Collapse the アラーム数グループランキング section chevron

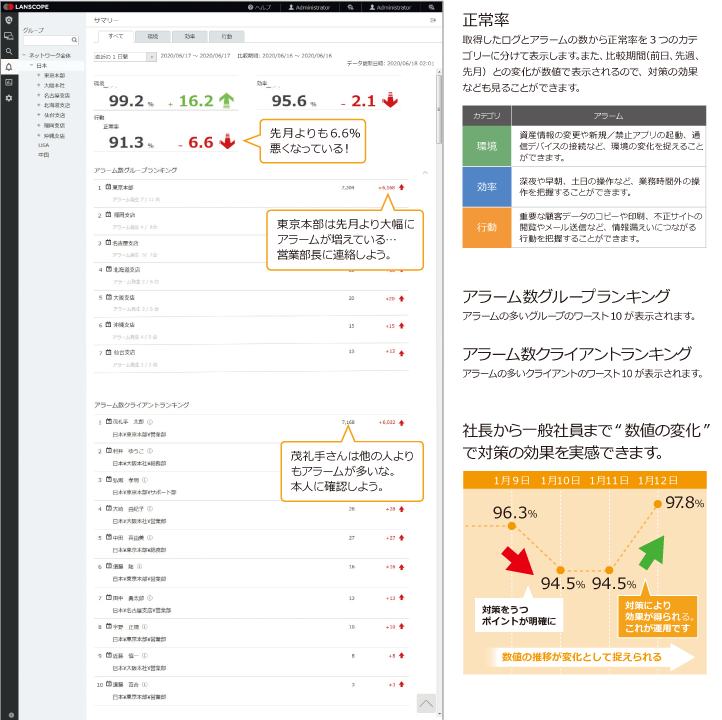point(423,172)
